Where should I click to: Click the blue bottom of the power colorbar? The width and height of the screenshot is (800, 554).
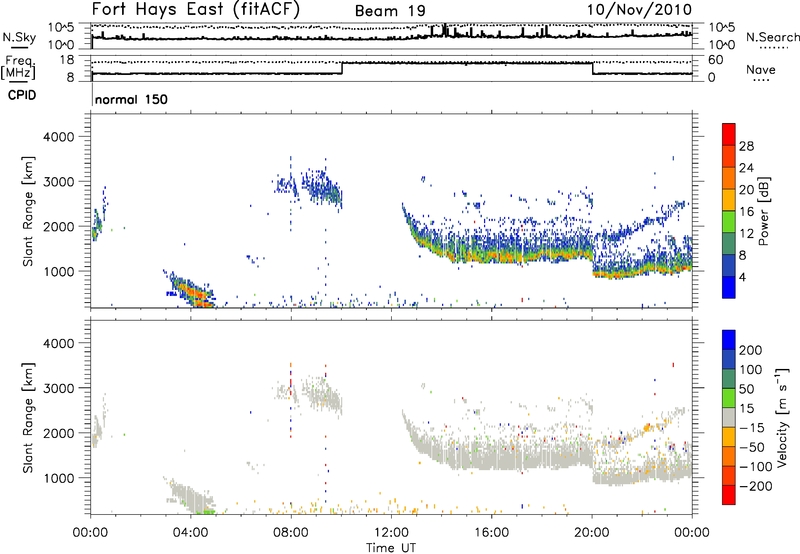pyautogui.click(x=729, y=287)
